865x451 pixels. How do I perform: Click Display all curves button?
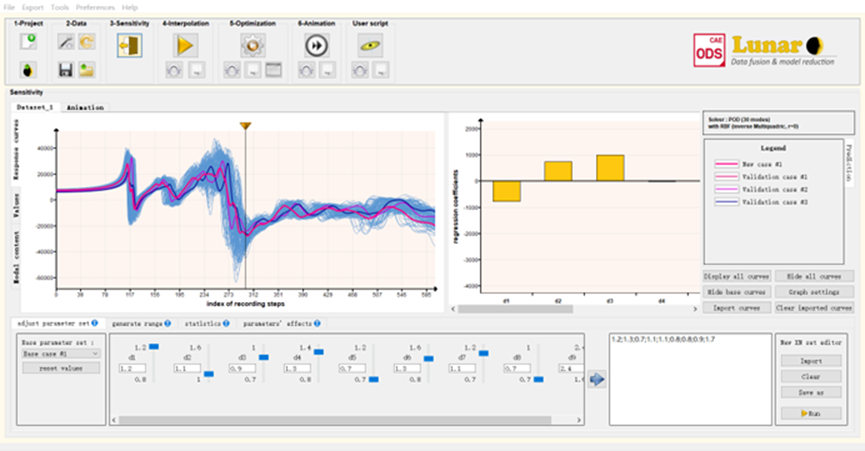(x=736, y=276)
